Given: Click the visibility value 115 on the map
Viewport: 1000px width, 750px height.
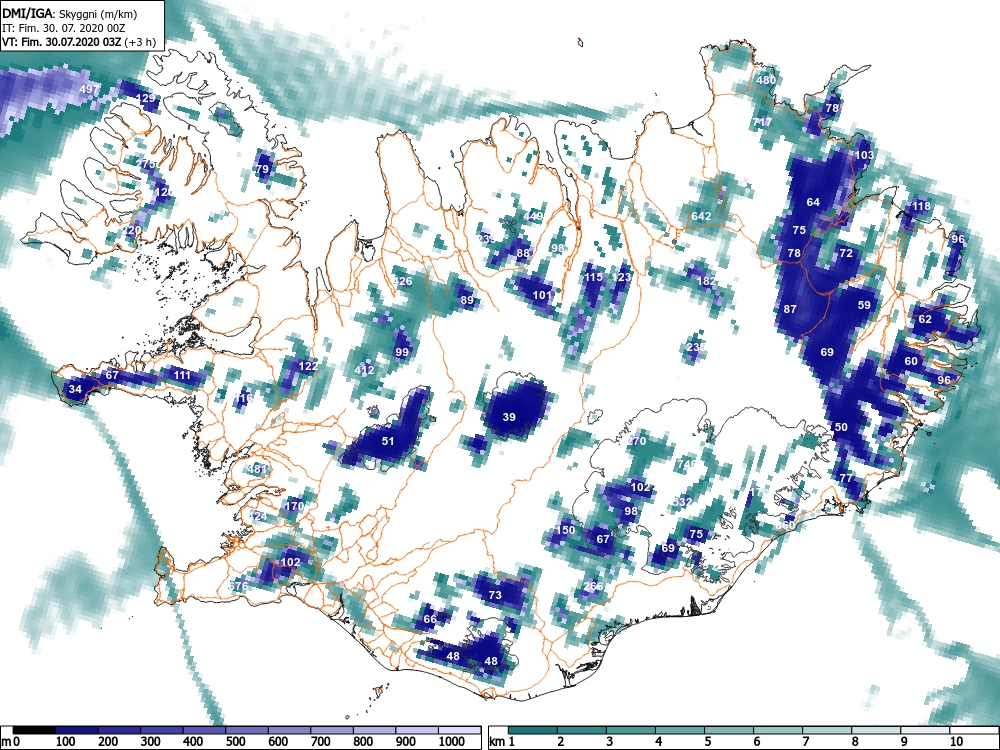Looking at the screenshot, I should point(593,277).
